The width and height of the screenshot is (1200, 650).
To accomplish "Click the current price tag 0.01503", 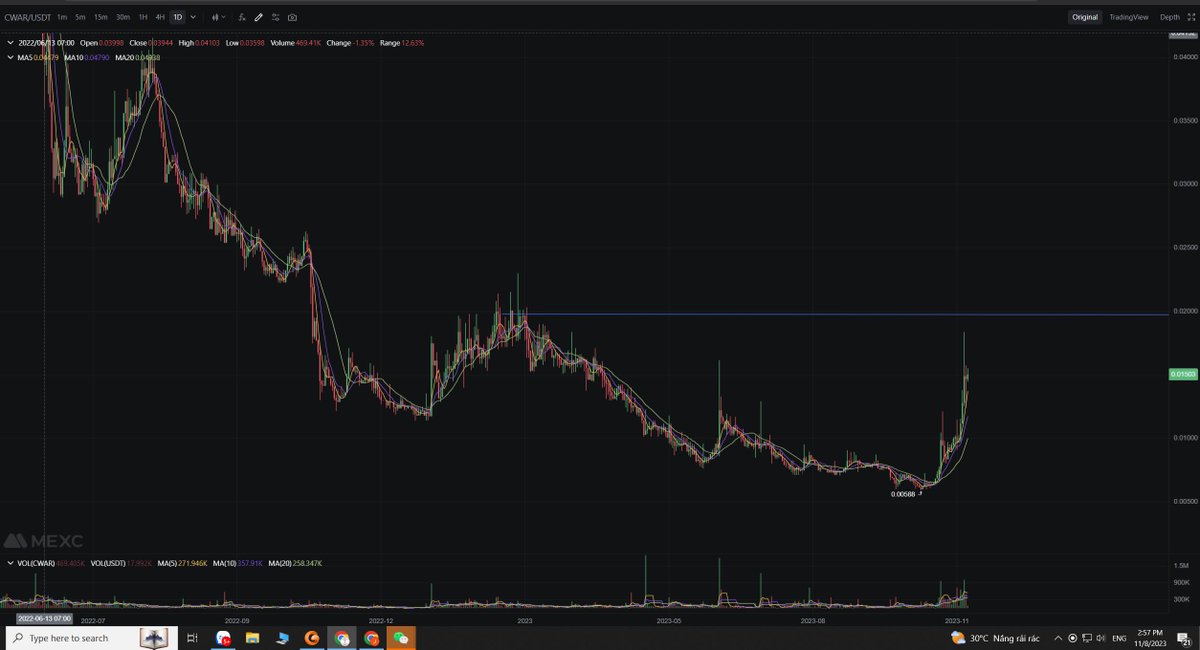I will (x=1183, y=374).
